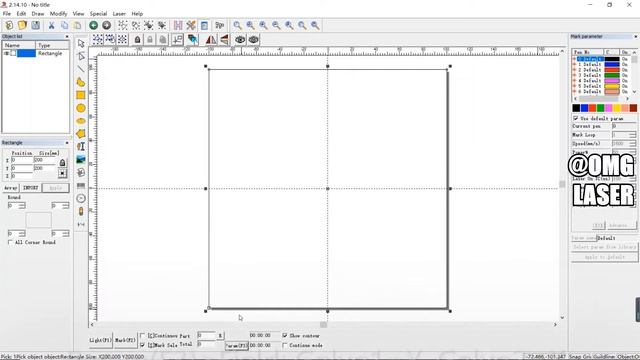Viewport: 640px width, 360px height.
Task: Select the Circle drawing tool
Action: 81,108
